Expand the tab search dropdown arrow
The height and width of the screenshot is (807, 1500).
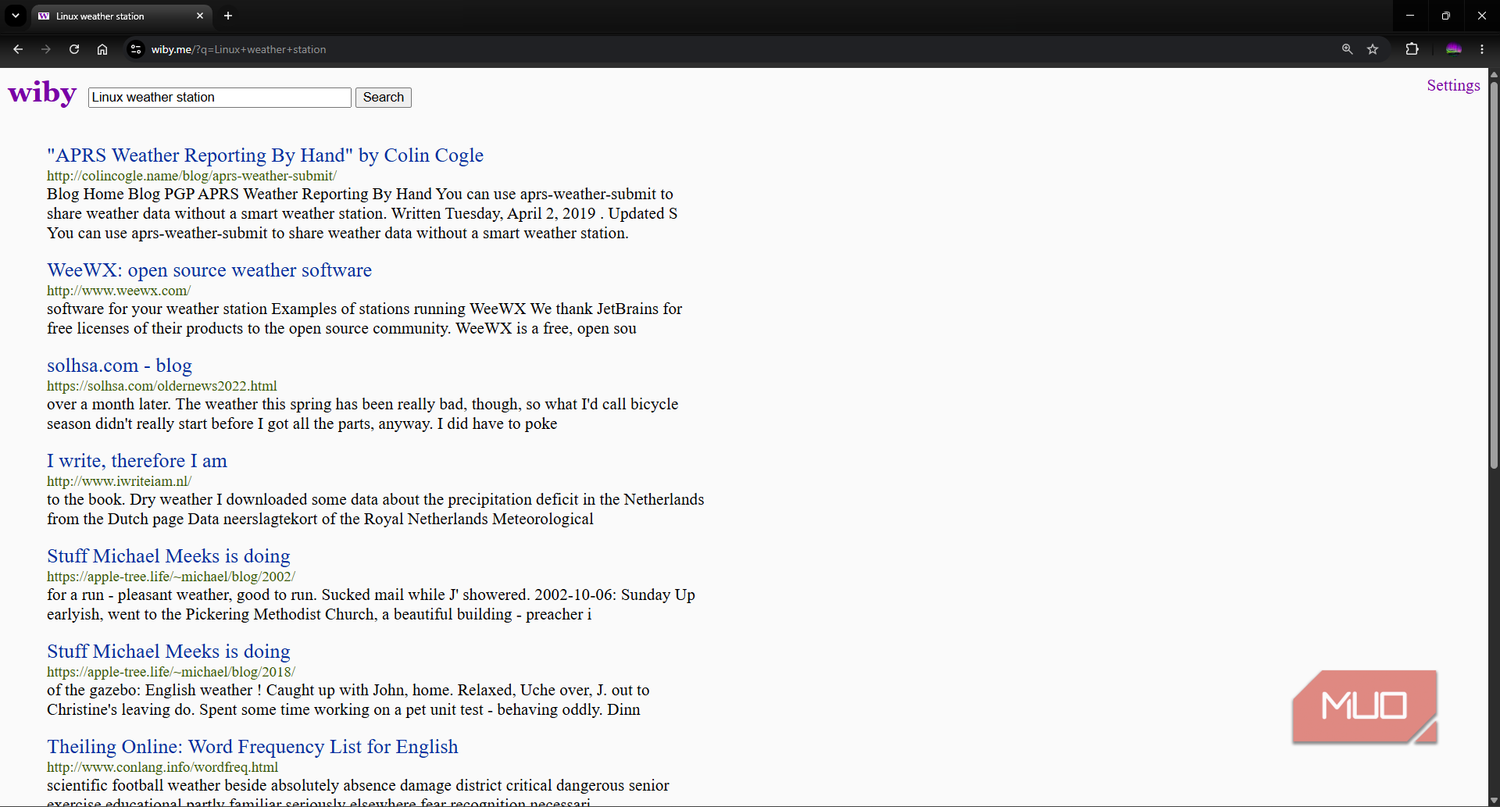coord(15,16)
